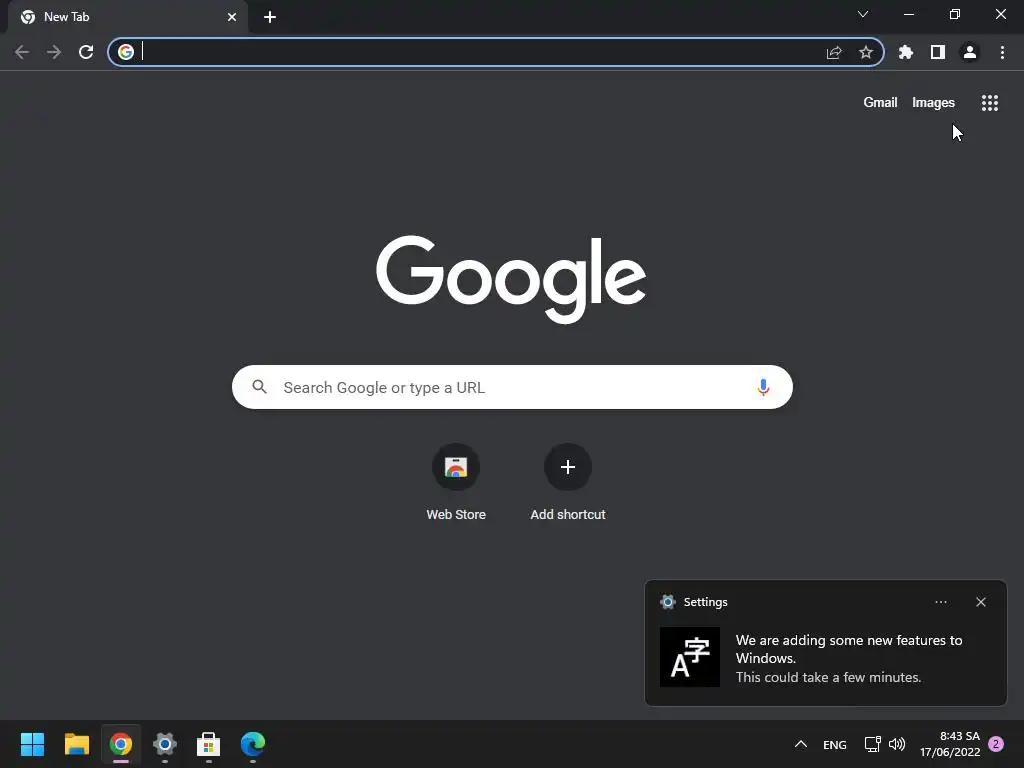Click the Google icon in address bar
The height and width of the screenshot is (768, 1024).
126,52
